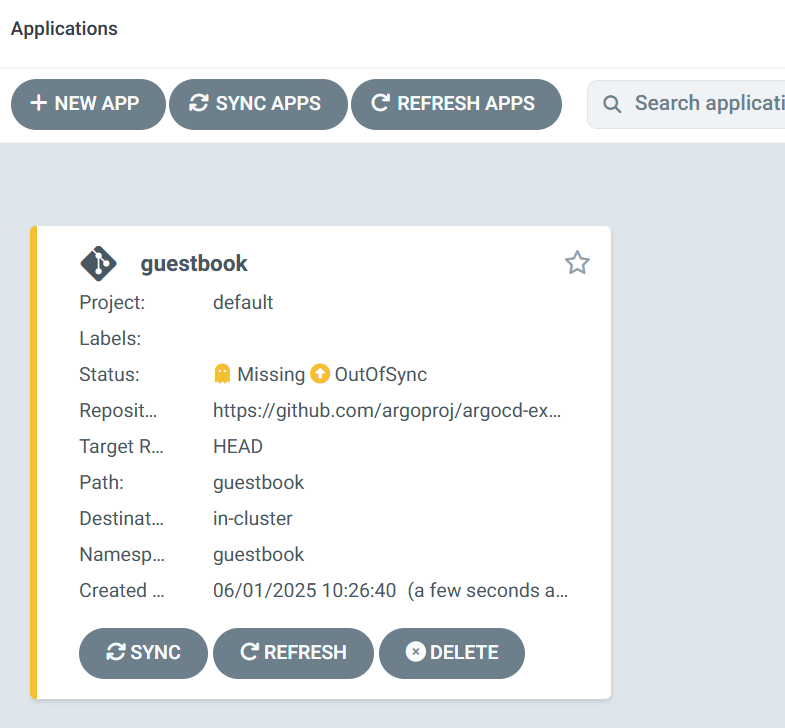Click the Applications page heading
Screen dimensions: 785x728
[64, 29]
